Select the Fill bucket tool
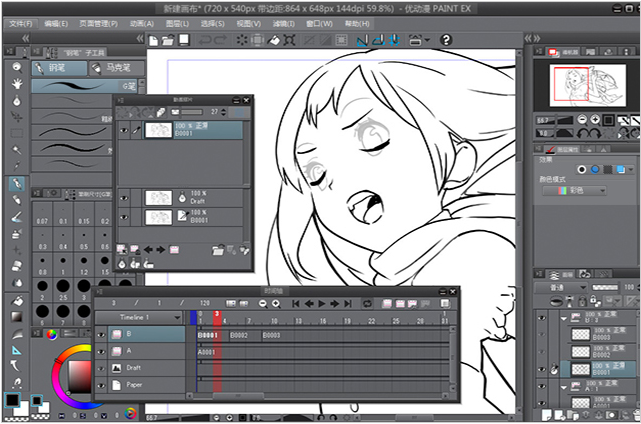The width and height of the screenshot is (641, 424). [x=17, y=301]
